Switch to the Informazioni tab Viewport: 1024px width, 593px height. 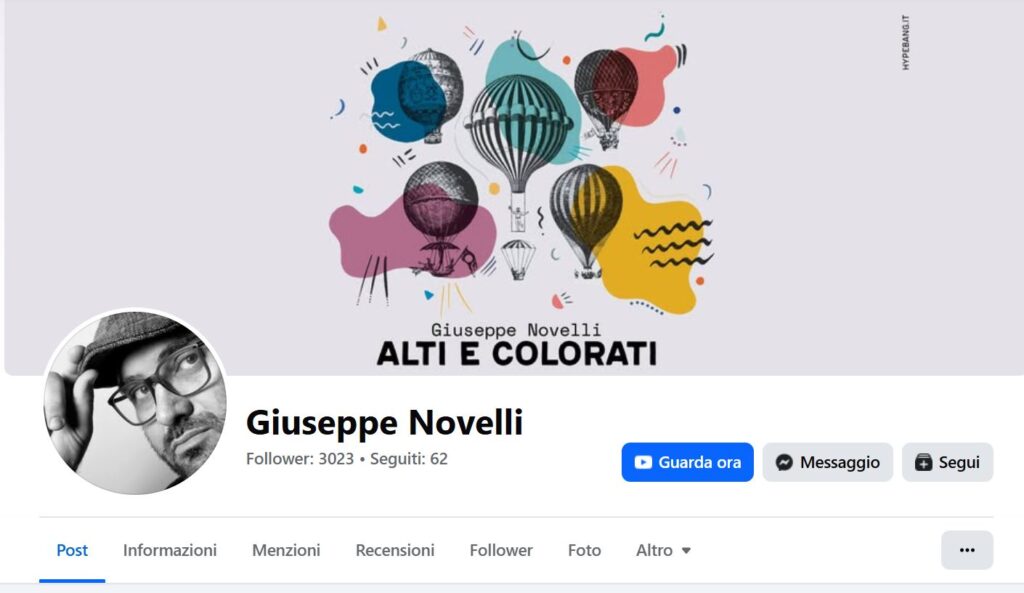click(x=170, y=551)
